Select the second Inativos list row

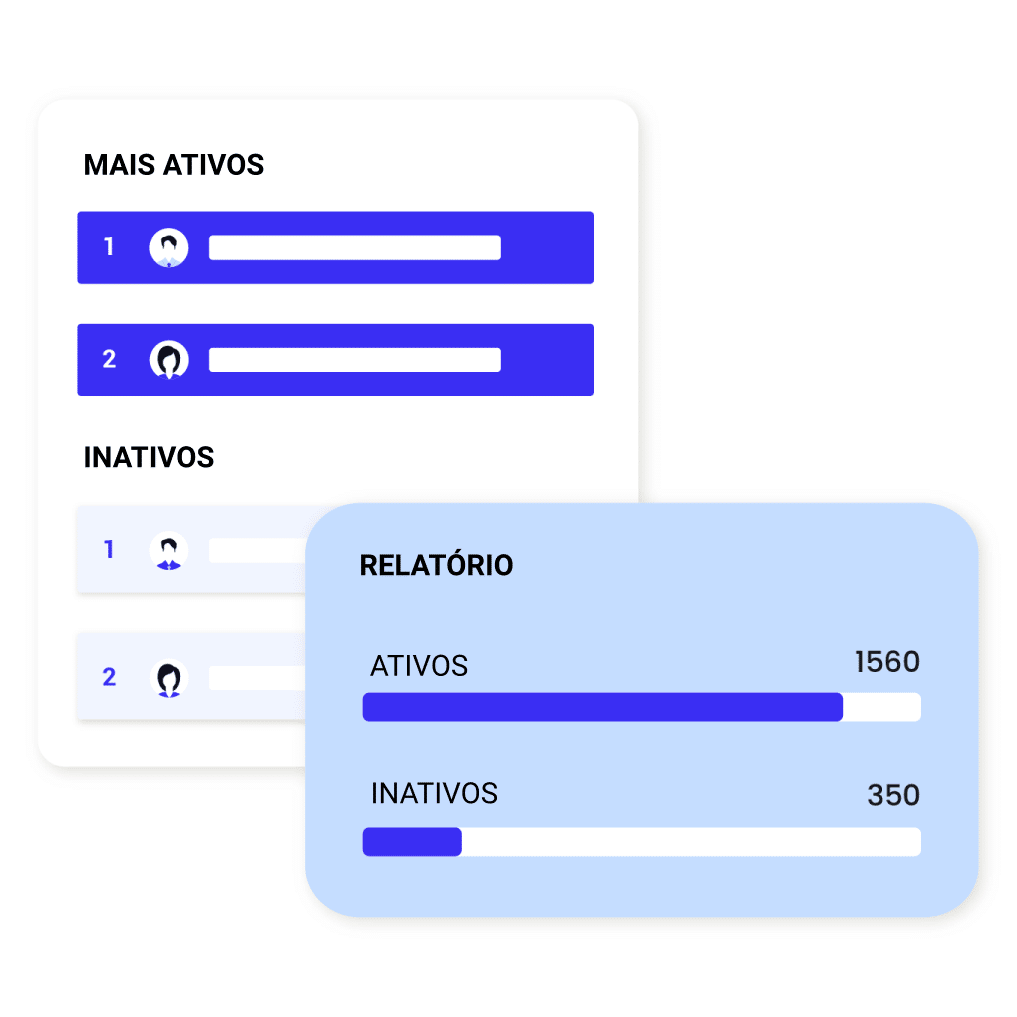pyautogui.click(x=191, y=676)
